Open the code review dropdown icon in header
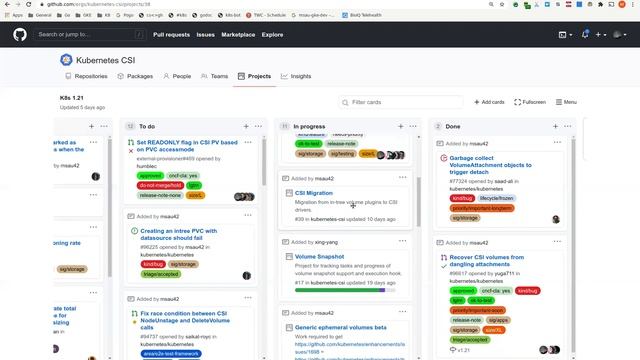This screenshot has width=640, height=360. pos(565,35)
